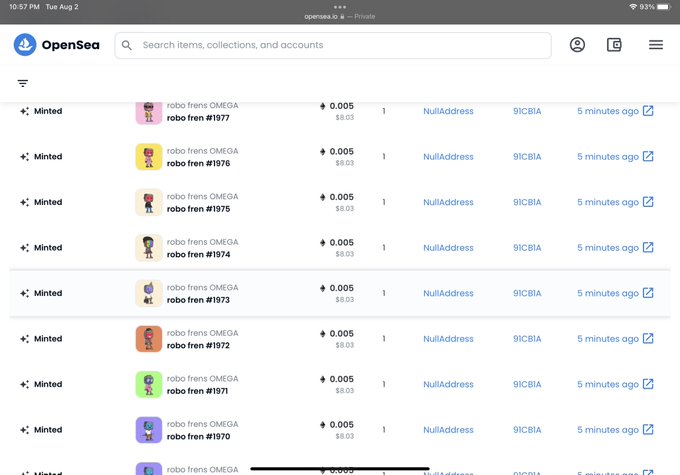680x475 pixels.
Task: Click the Minted sparkle icon for robo fren #1973
Action: pos(24,293)
